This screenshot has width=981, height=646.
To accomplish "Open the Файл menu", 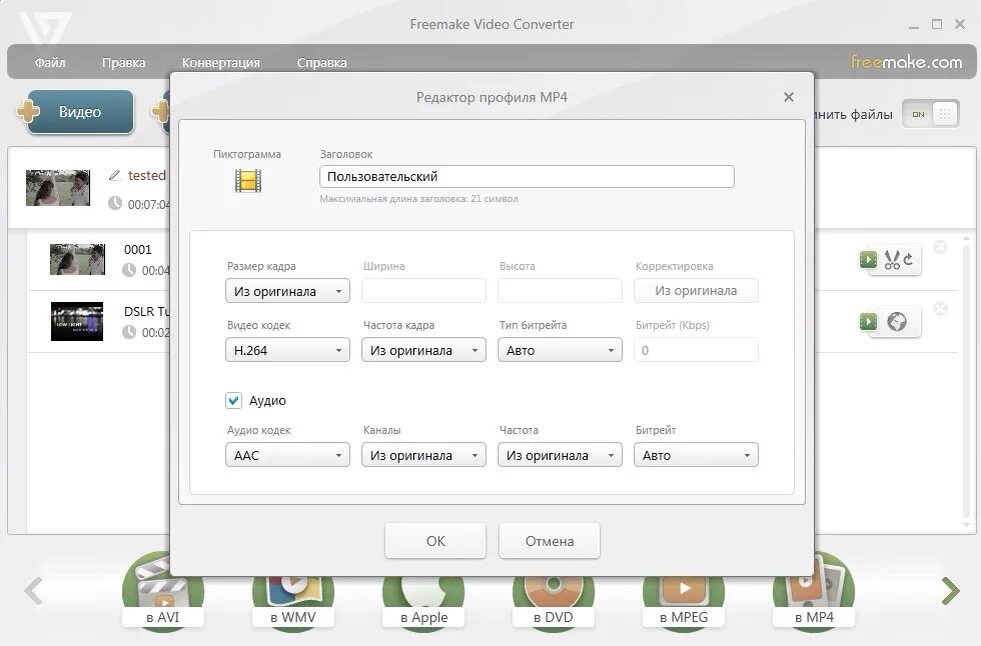I will click(x=50, y=63).
